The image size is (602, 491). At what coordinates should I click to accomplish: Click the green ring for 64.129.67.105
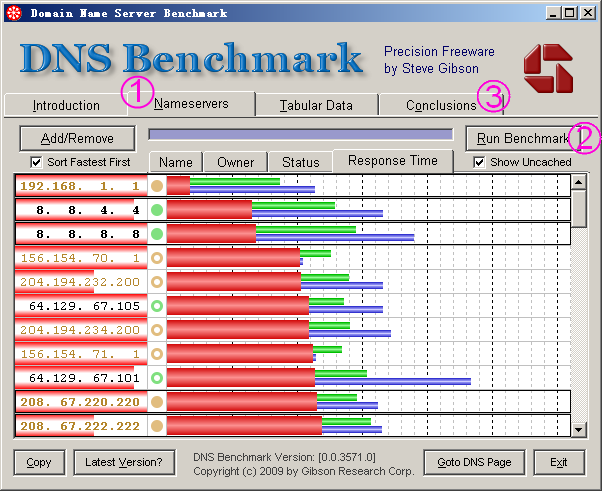tap(157, 306)
